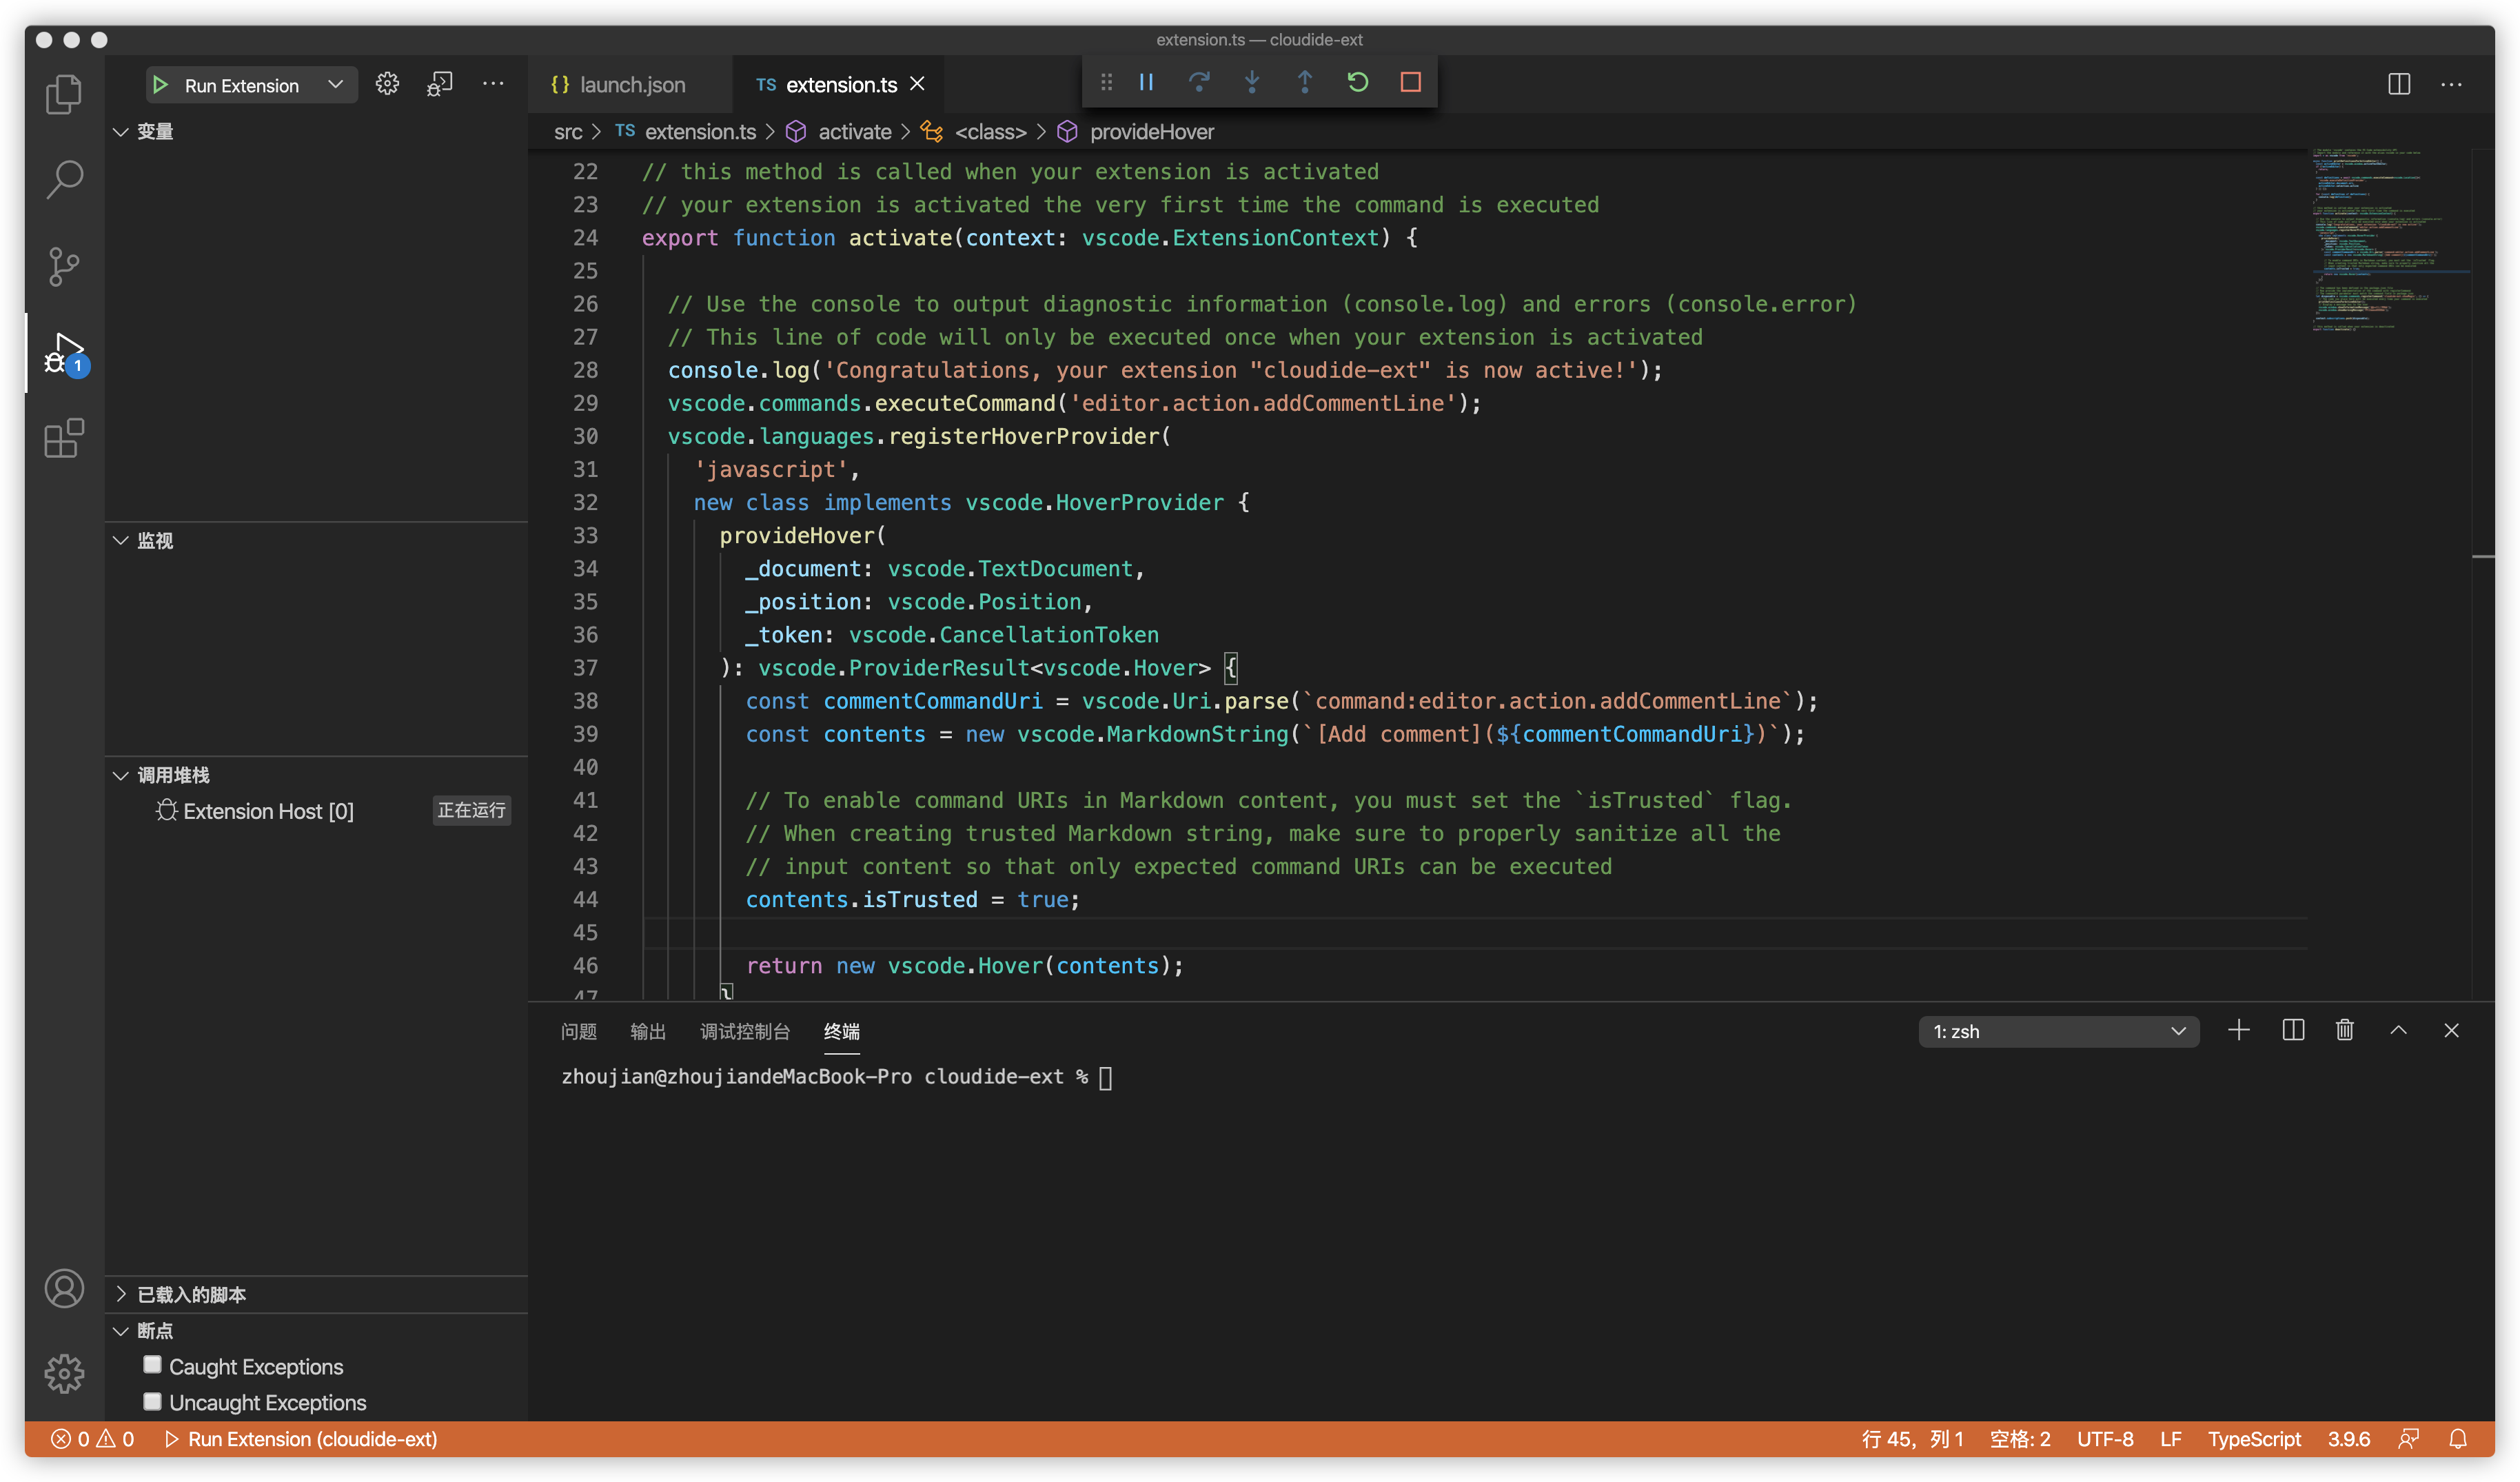2520x1482 pixels.
Task: Expand the 已载入的脚本 section
Action: pyautogui.click(x=316, y=1294)
